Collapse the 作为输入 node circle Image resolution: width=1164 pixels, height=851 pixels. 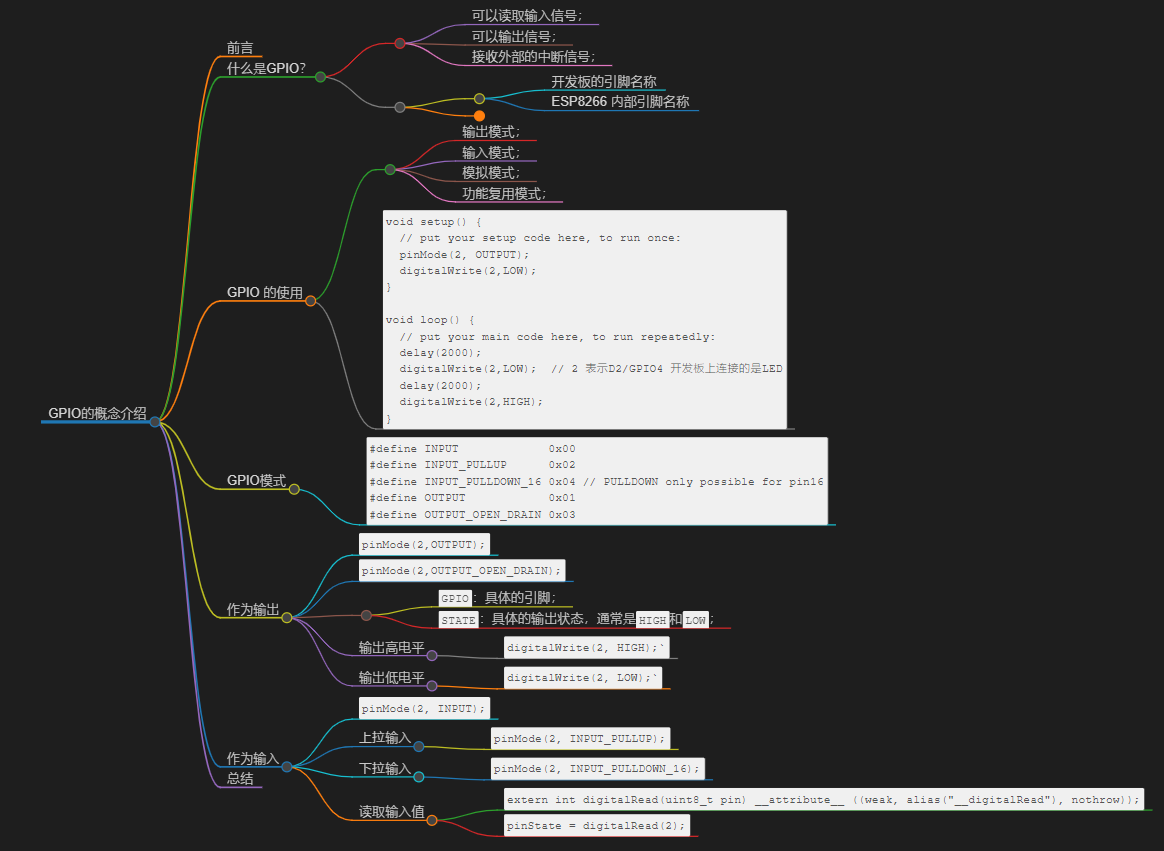coord(287,766)
